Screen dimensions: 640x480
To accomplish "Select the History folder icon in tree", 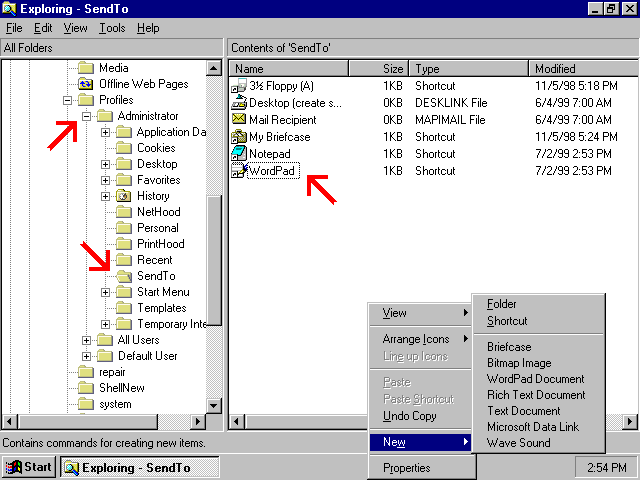I will [x=124, y=196].
